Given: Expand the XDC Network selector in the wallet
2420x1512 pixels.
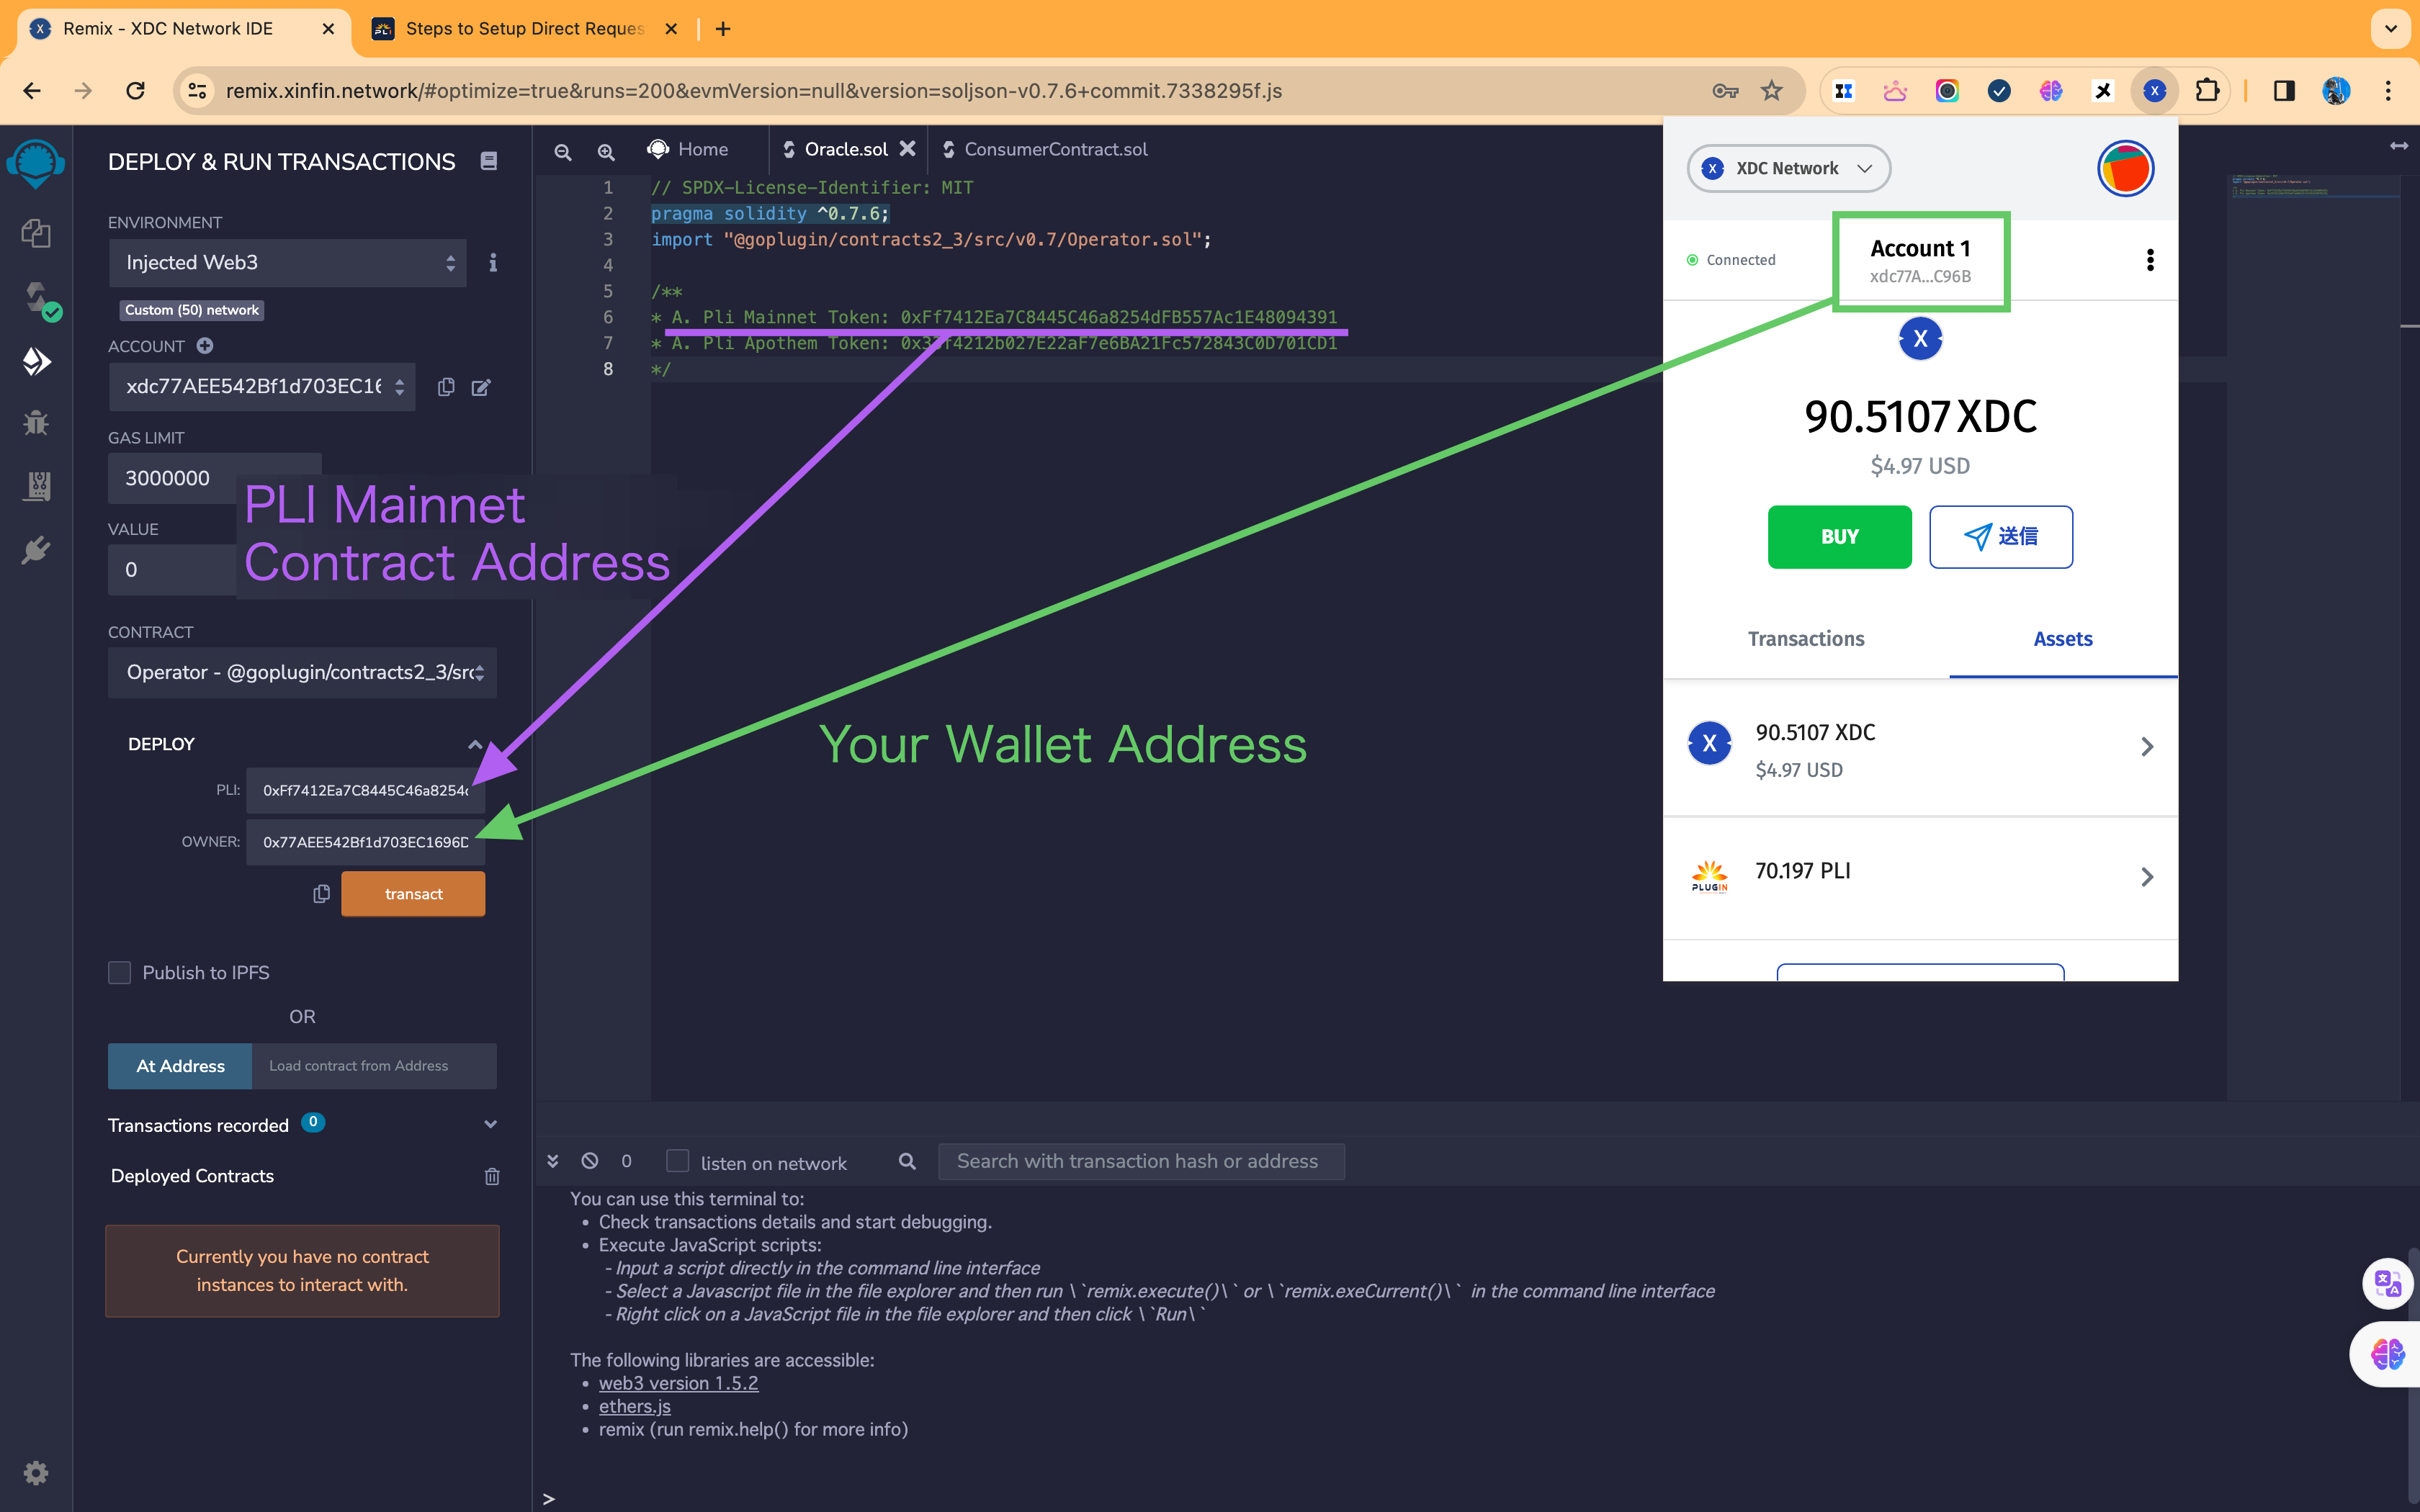Looking at the screenshot, I should point(1788,168).
